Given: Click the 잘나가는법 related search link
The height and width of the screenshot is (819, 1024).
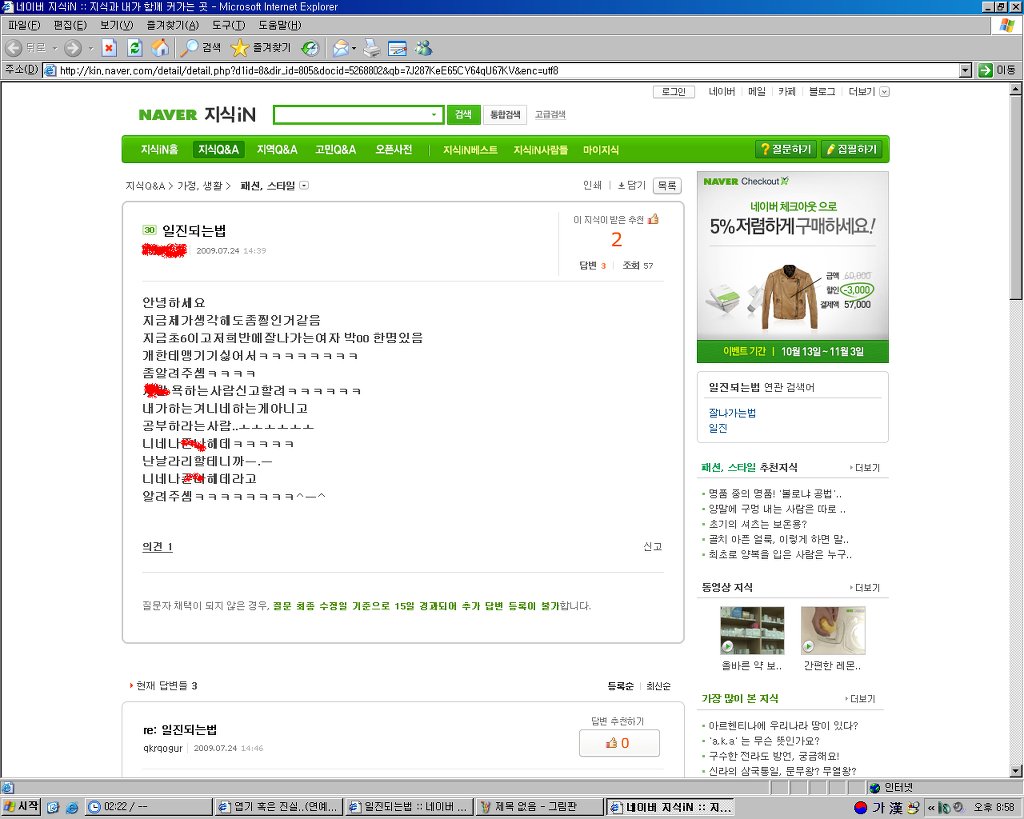Looking at the screenshot, I should click(x=732, y=413).
